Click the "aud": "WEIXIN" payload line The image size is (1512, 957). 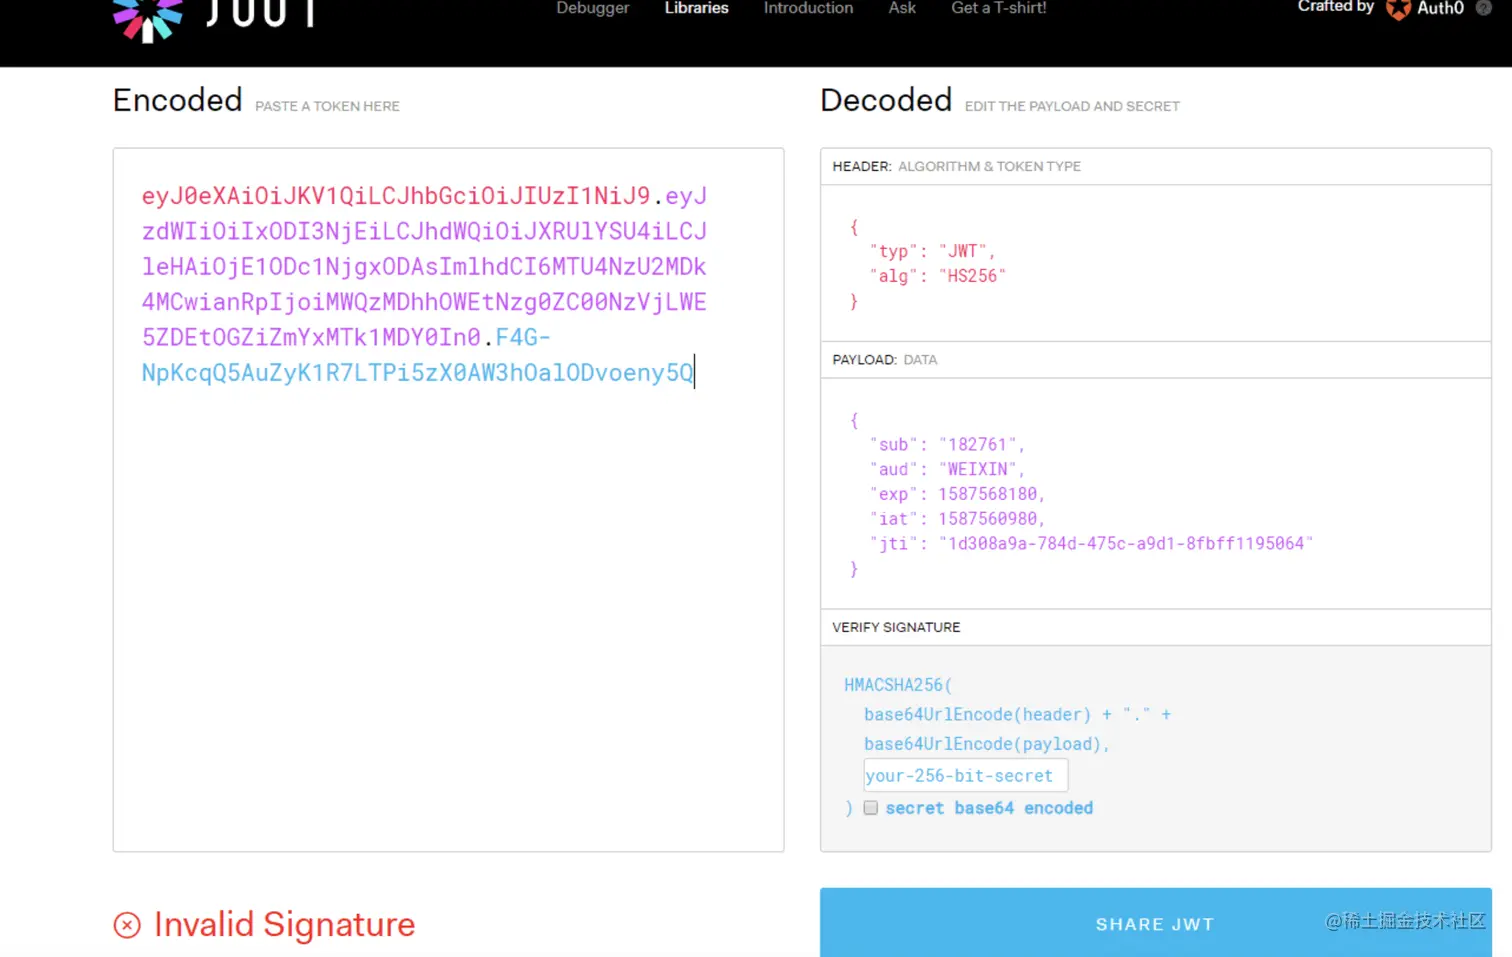[x=947, y=469]
